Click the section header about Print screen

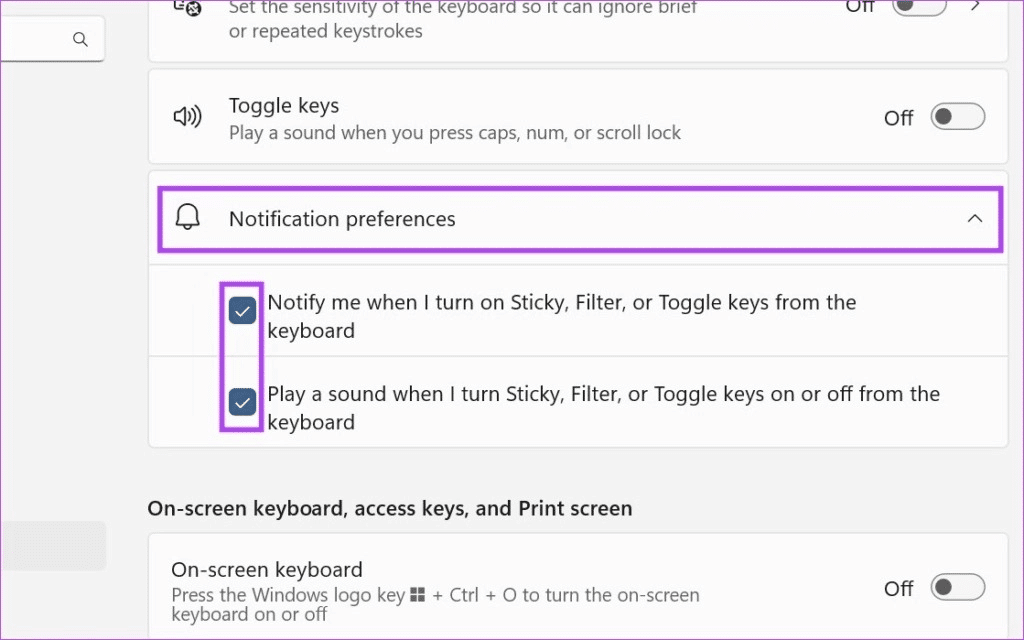[x=390, y=508]
